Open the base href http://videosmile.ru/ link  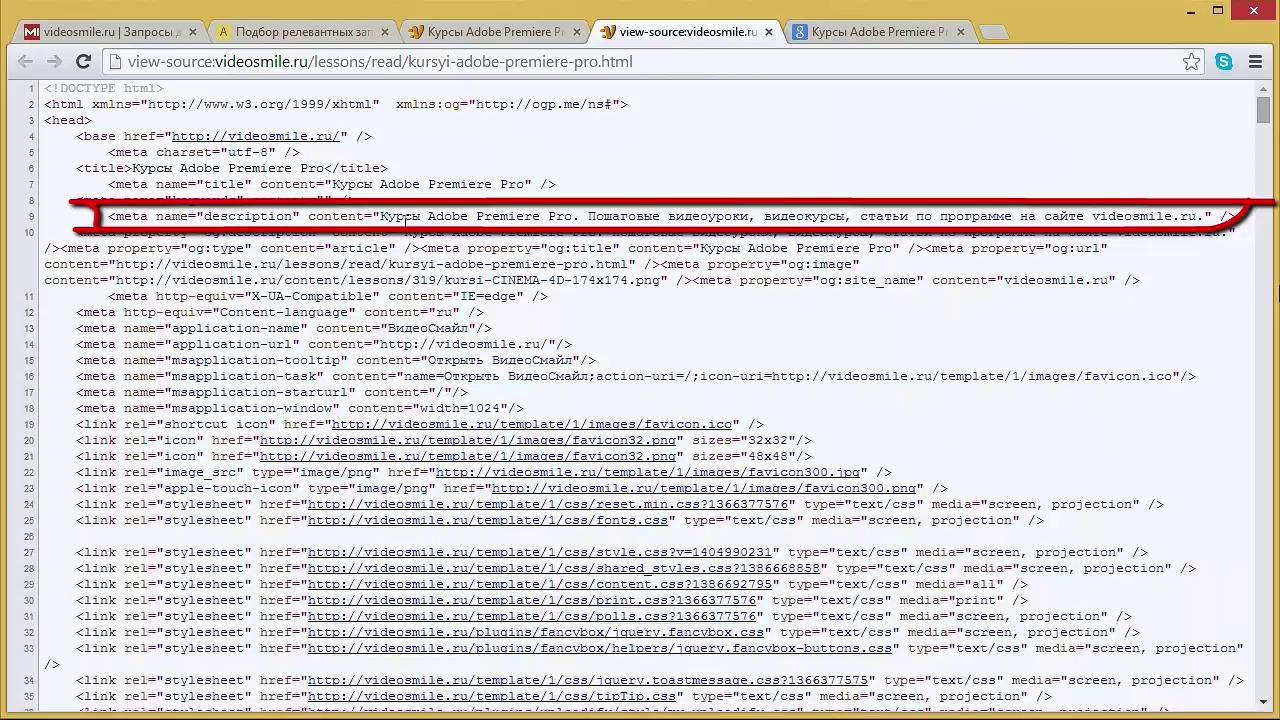(255, 136)
